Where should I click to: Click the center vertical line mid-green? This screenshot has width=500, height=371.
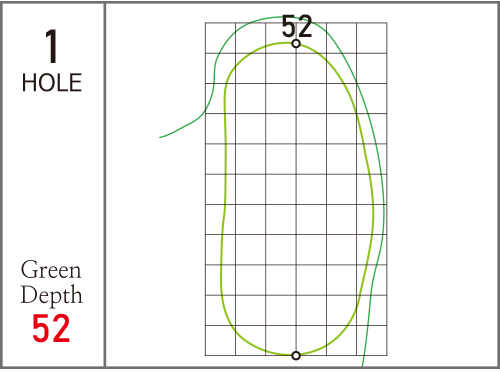coord(296,200)
